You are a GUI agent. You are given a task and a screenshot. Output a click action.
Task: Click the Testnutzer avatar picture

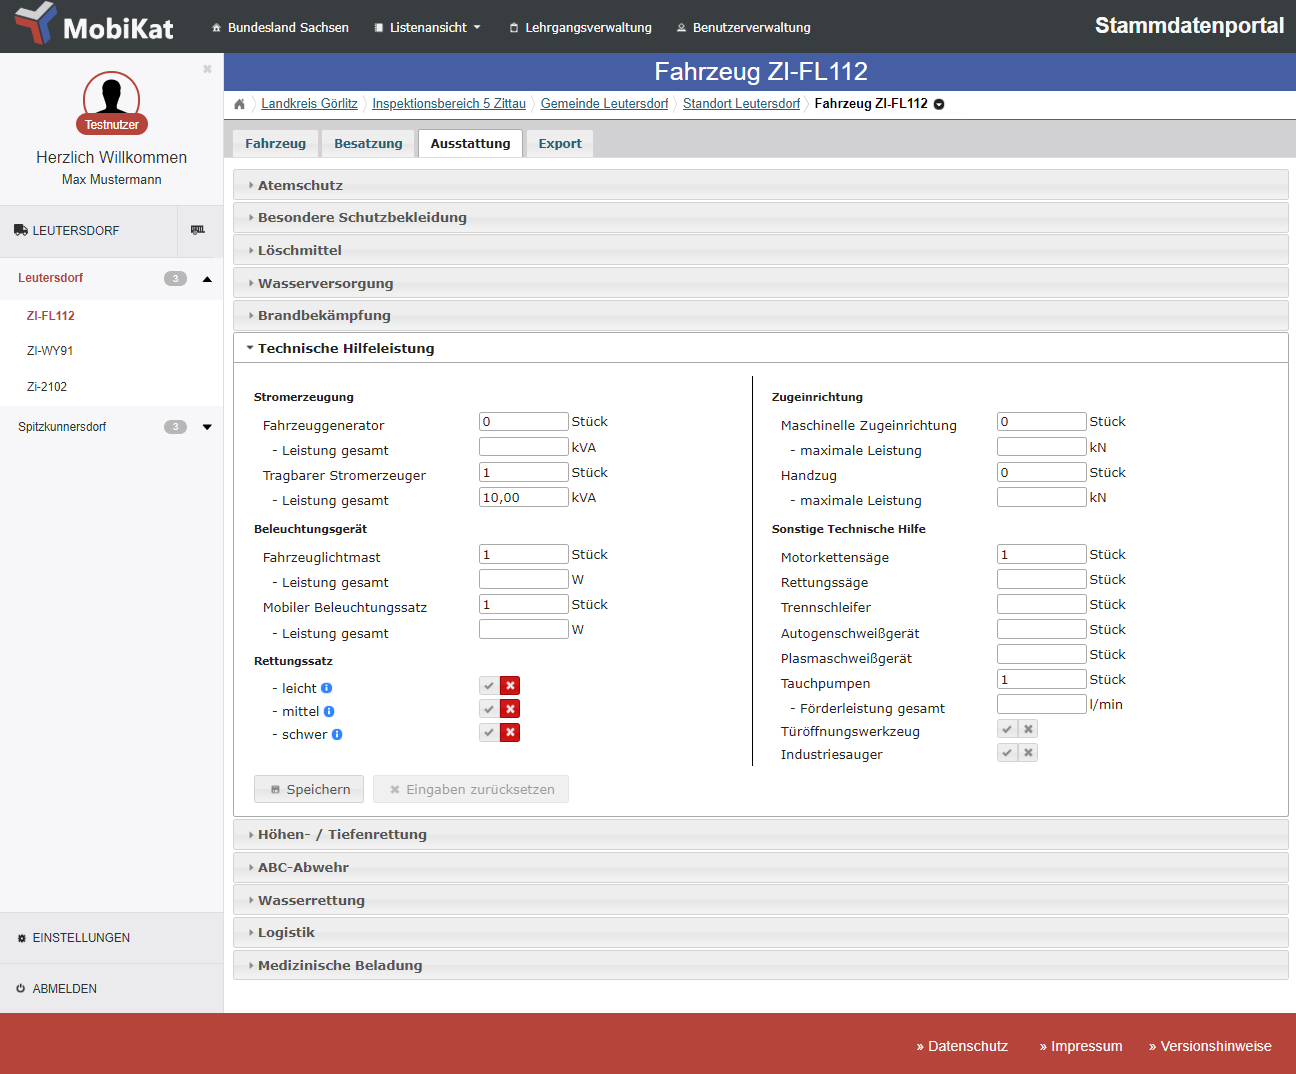pos(111,98)
